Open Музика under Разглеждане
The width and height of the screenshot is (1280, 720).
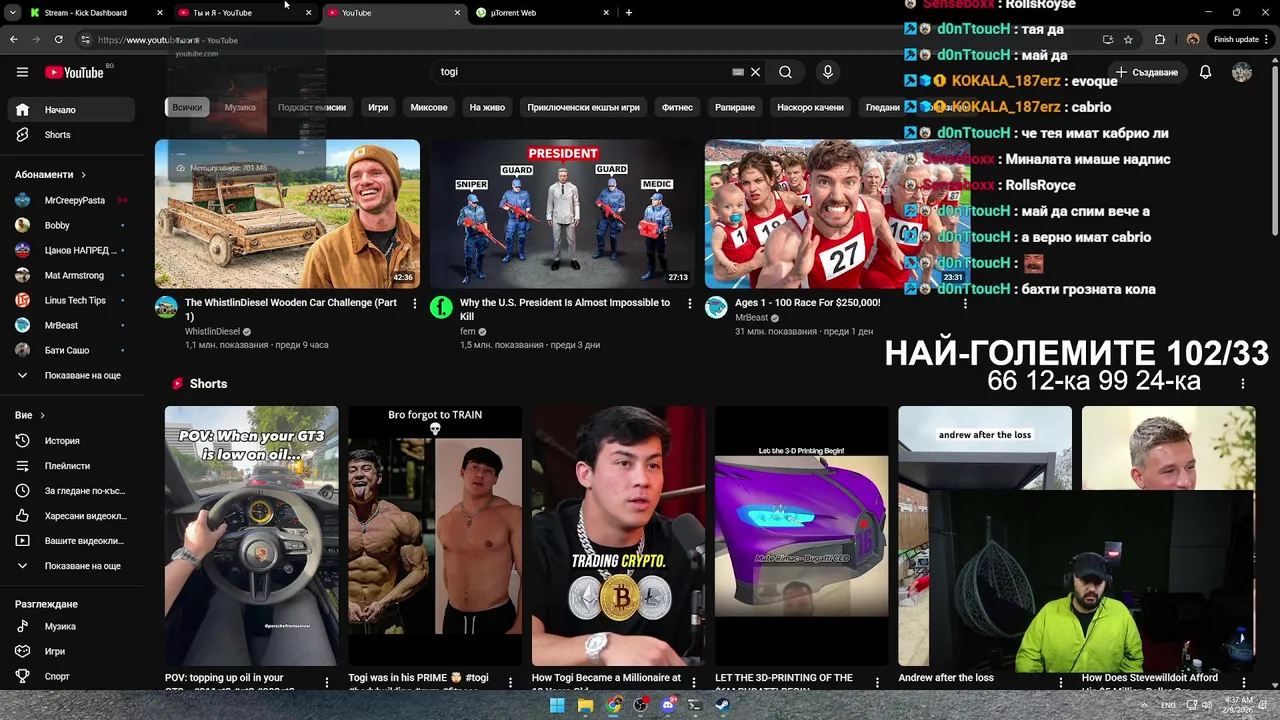click(70, 627)
